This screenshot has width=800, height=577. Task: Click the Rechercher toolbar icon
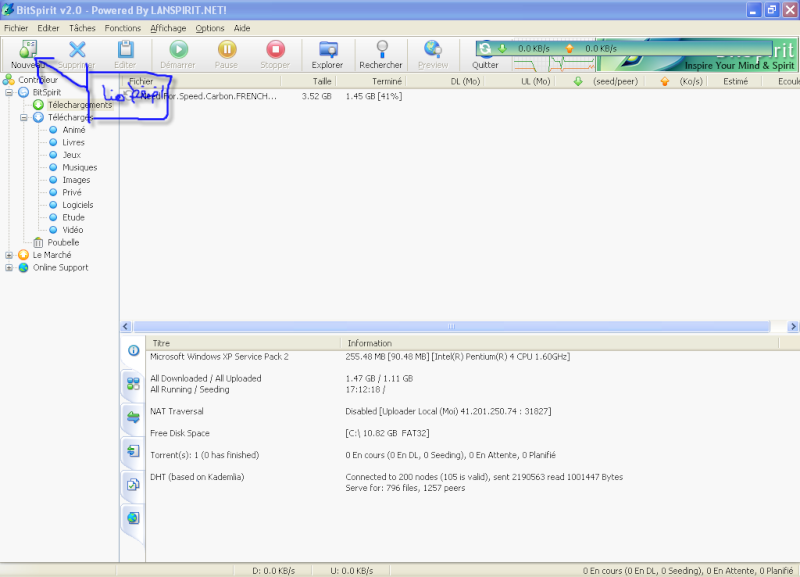coord(381,49)
